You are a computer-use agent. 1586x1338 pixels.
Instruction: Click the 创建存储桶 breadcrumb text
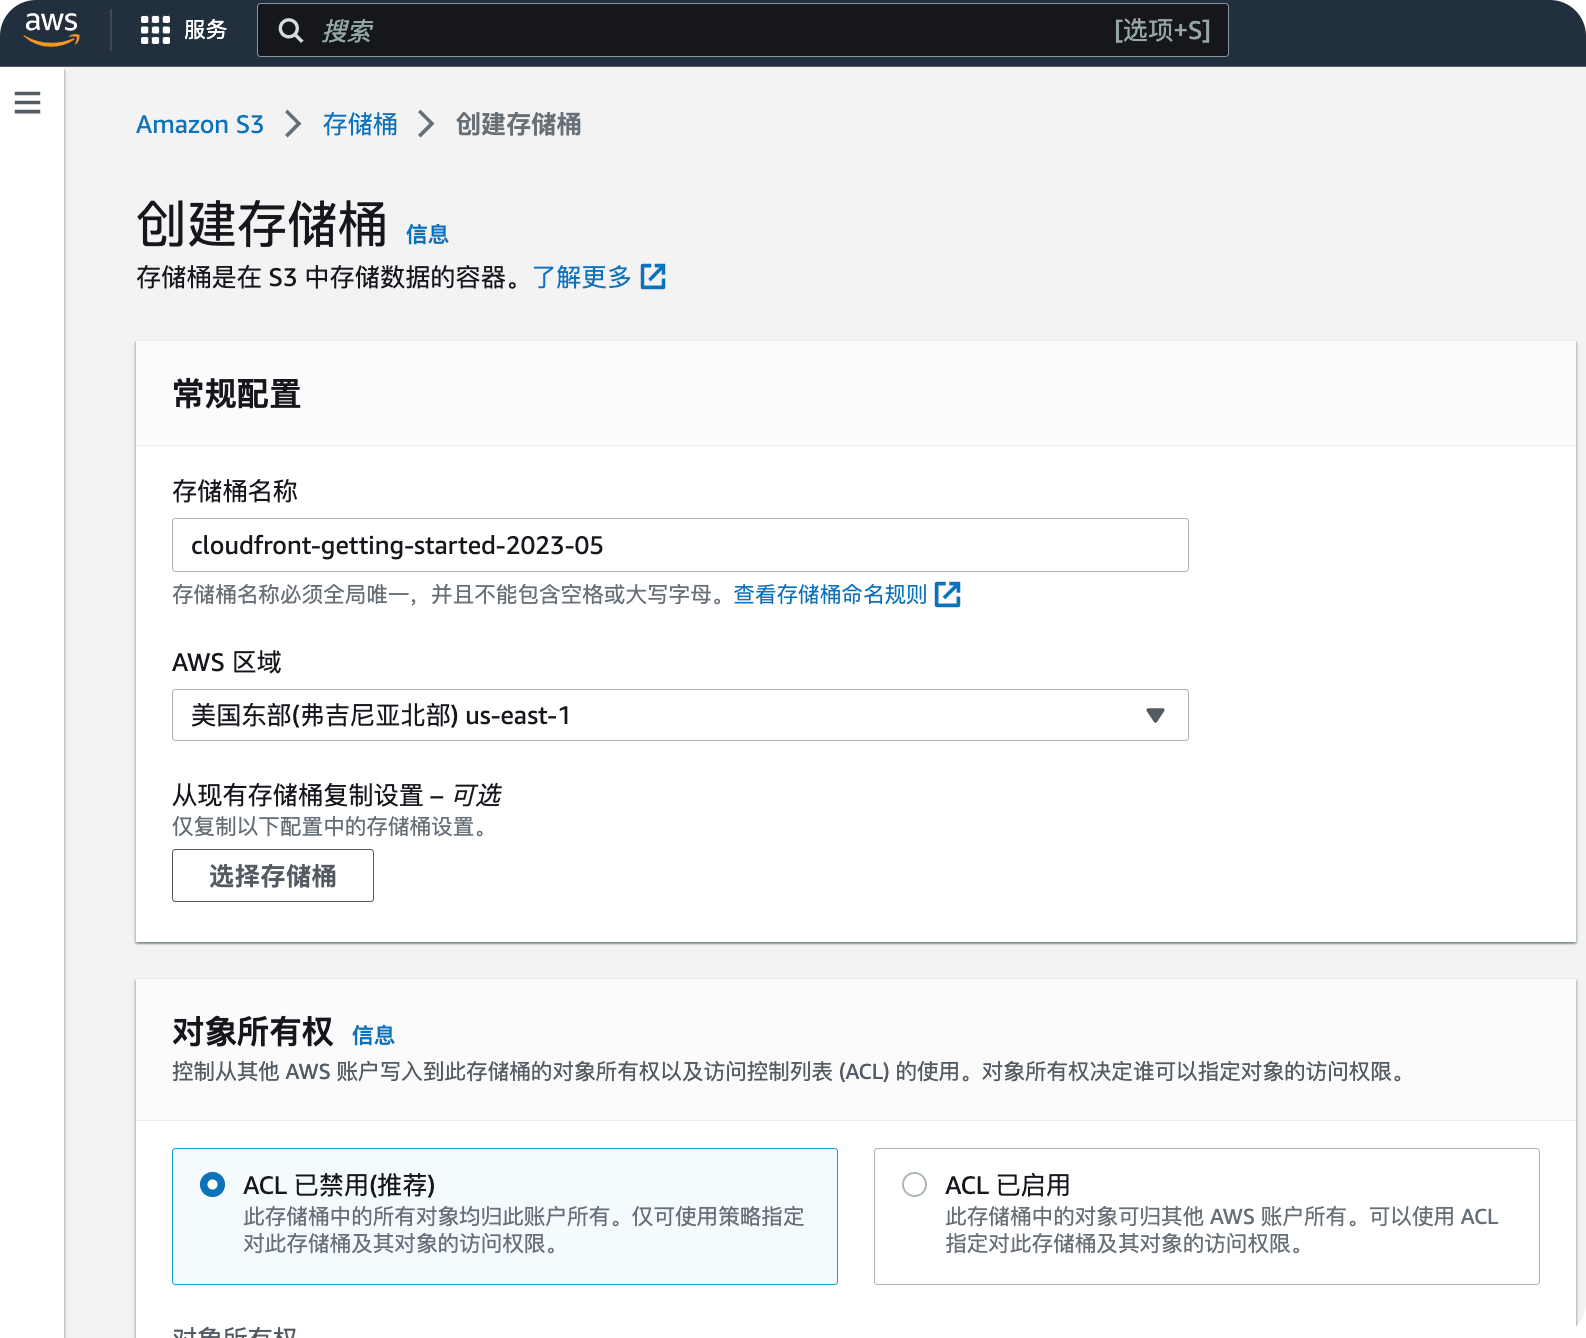coord(518,124)
